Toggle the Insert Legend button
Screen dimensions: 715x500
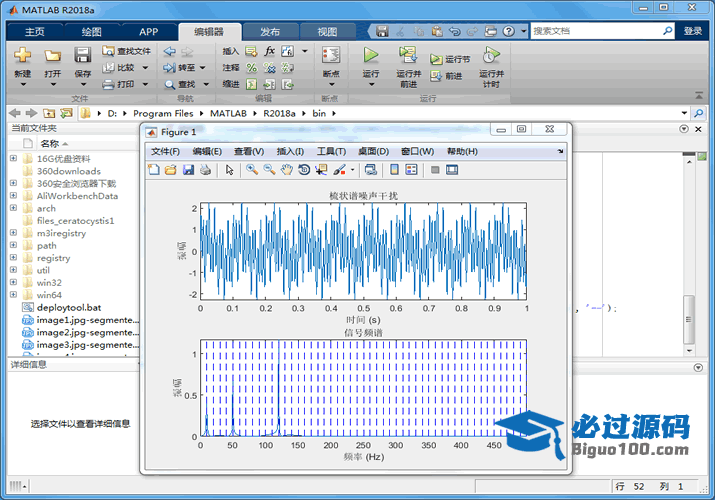pos(411,170)
